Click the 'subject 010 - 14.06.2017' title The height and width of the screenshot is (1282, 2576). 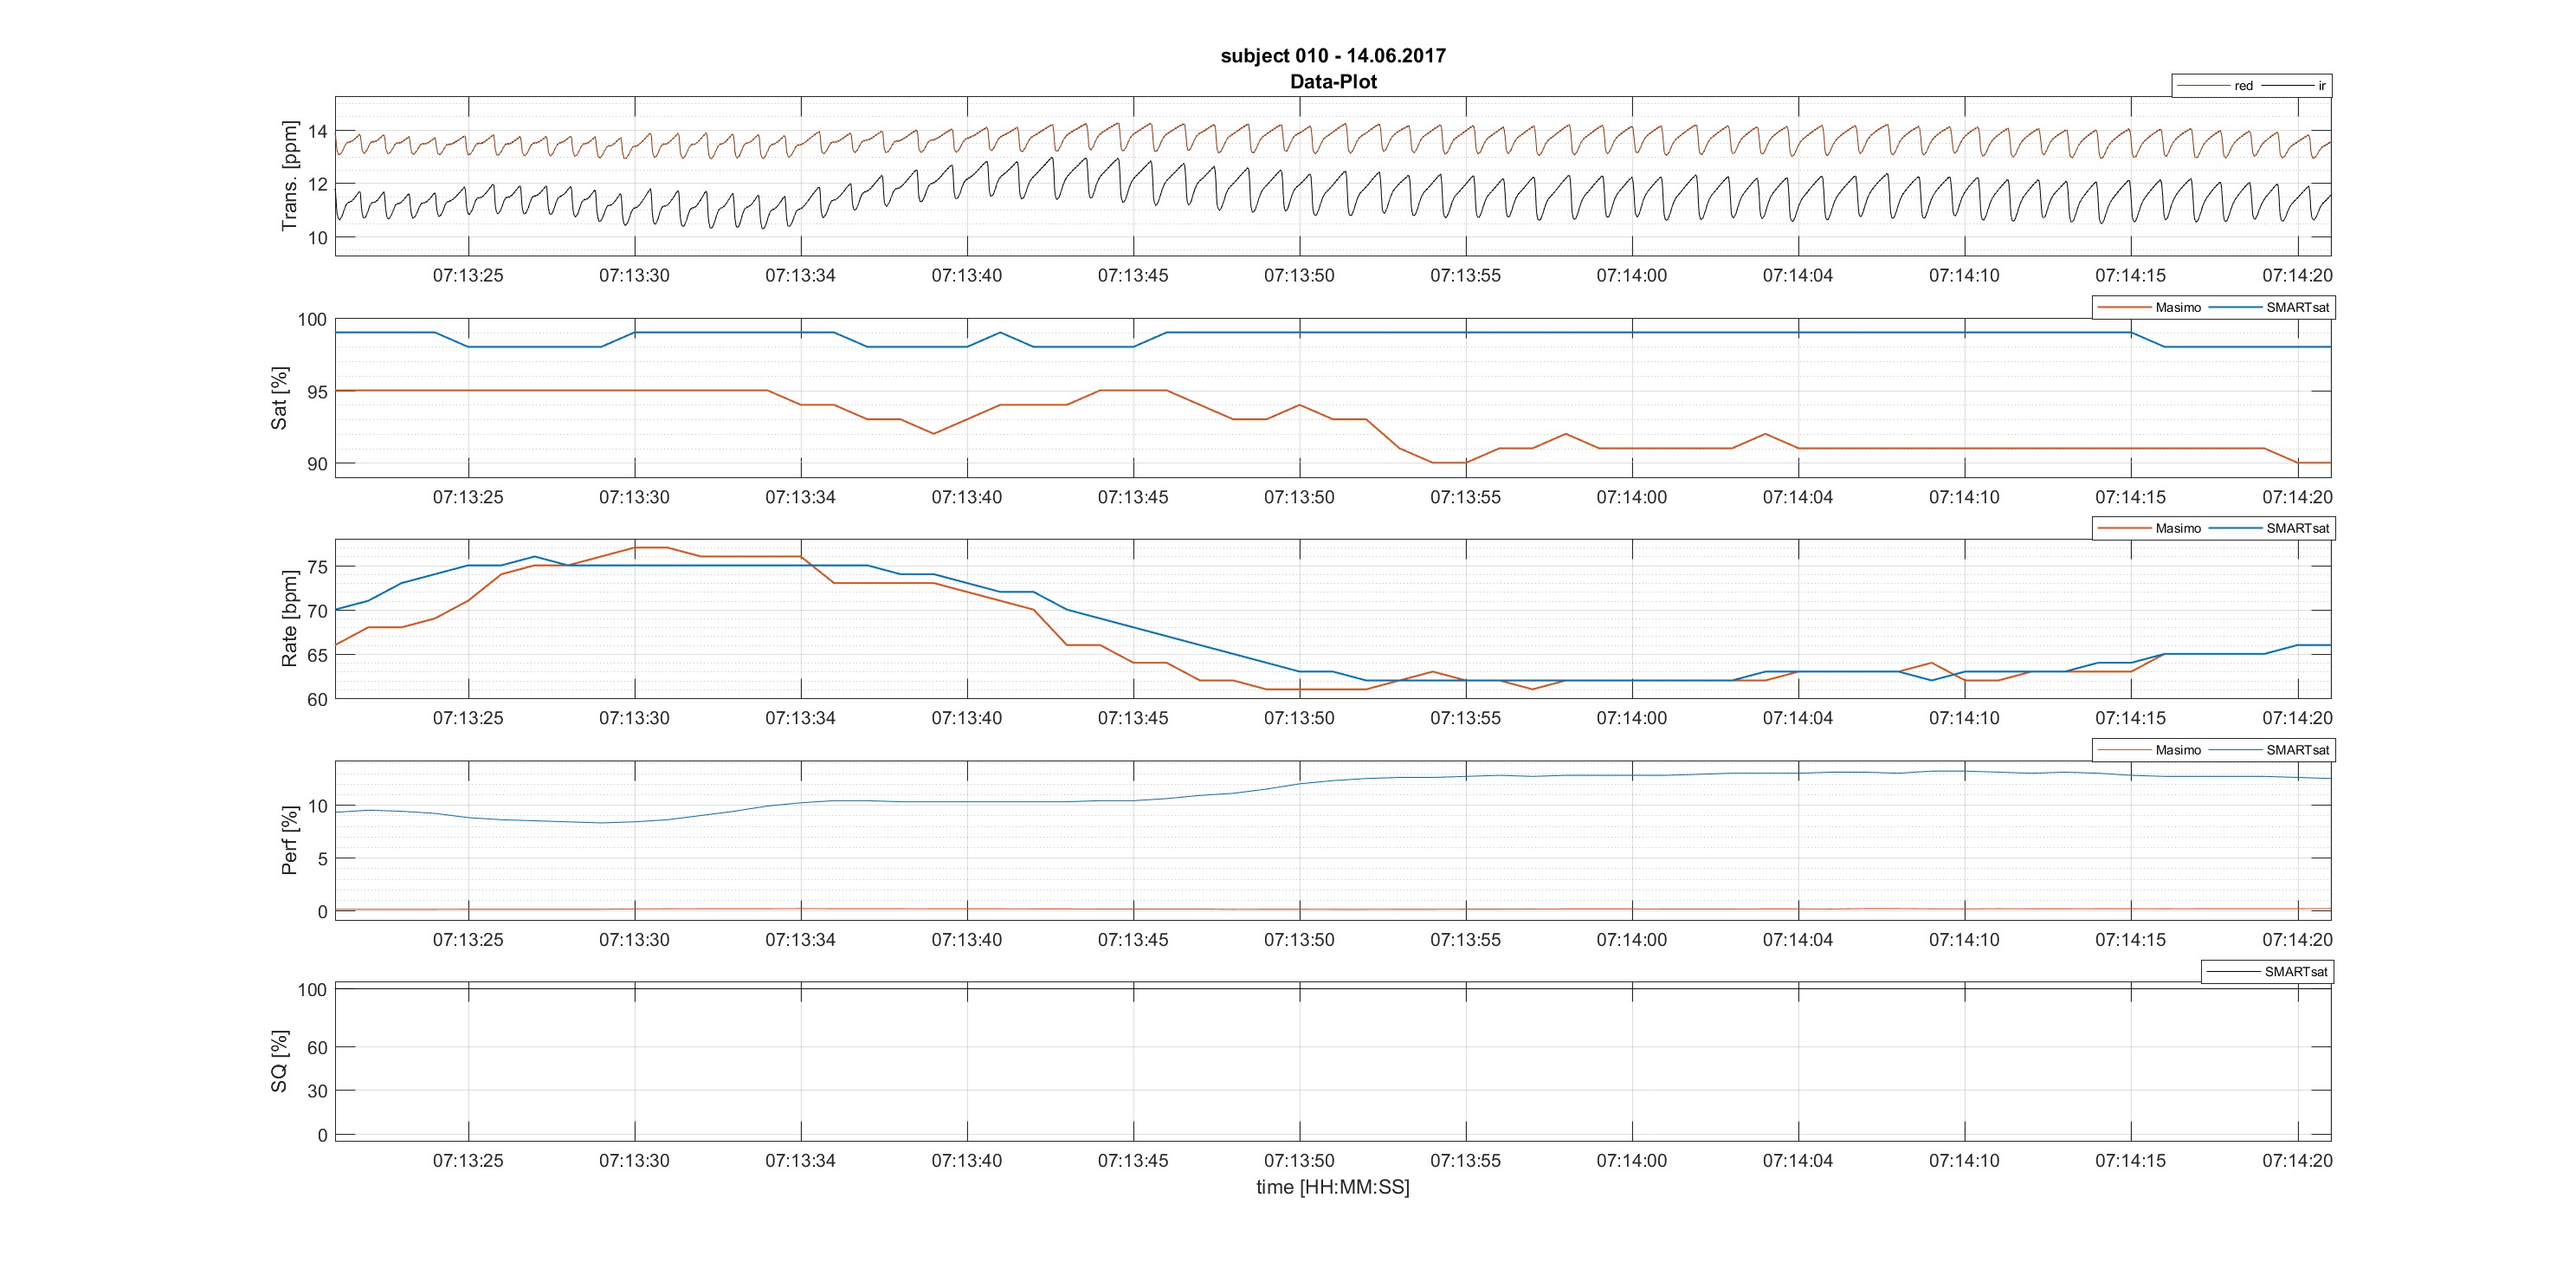1333,56
